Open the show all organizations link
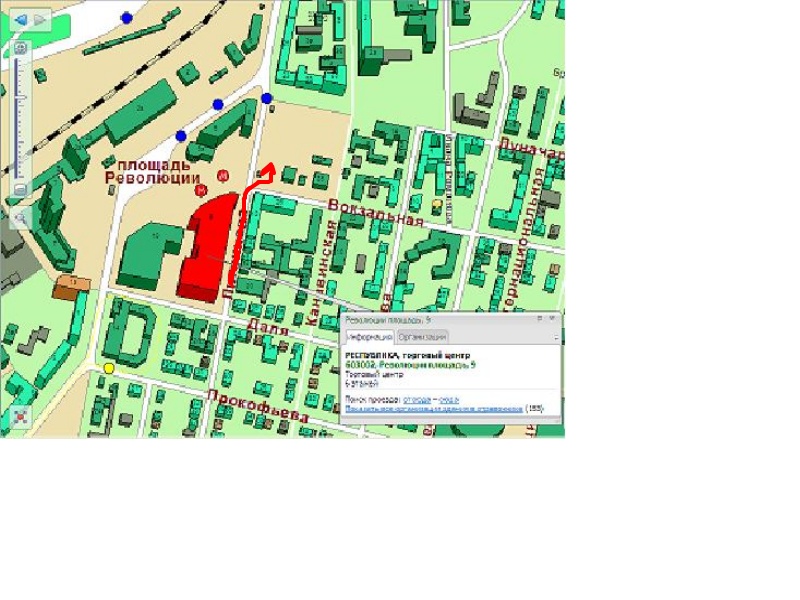This screenshot has width=800, height=600. click(434, 408)
